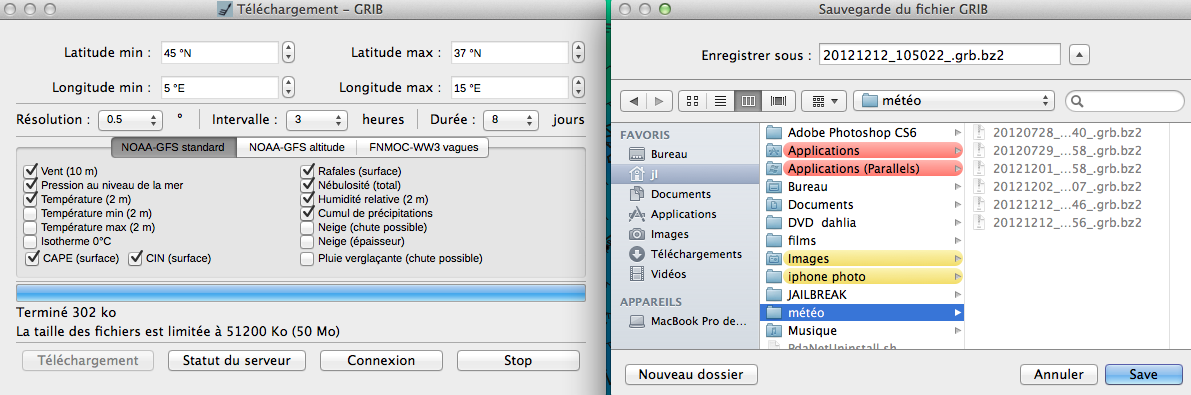The width and height of the screenshot is (1191, 395).
Task: Open Intervalle dropdown
Action: click(x=318, y=120)
